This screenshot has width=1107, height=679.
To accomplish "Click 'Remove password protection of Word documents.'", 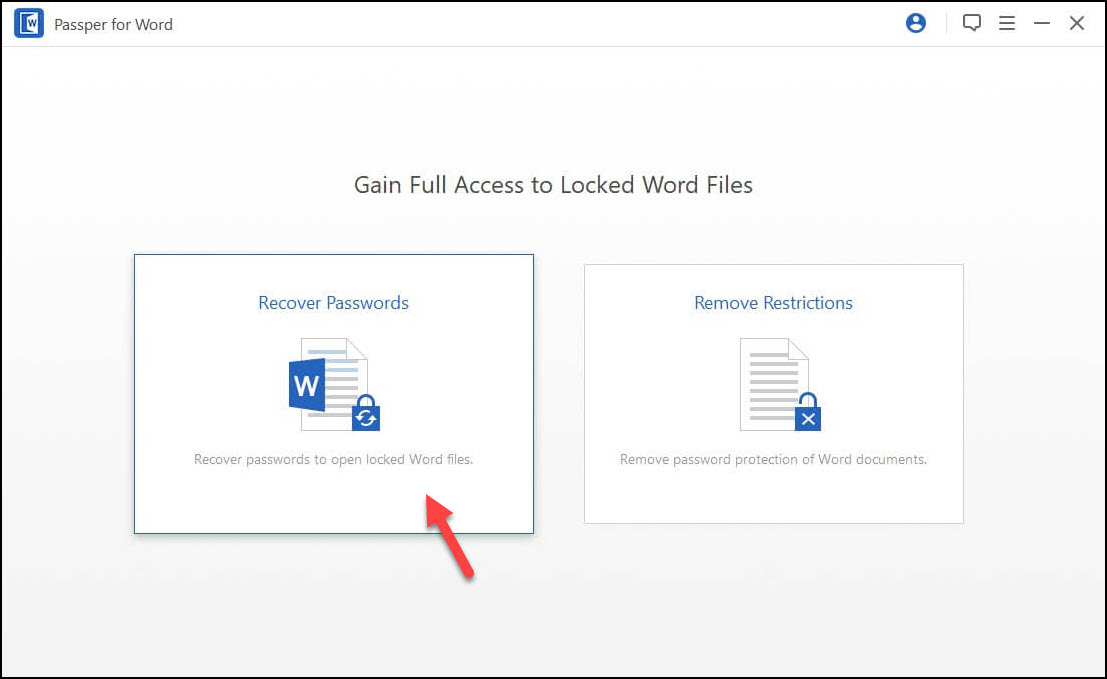I will point(773,459).
